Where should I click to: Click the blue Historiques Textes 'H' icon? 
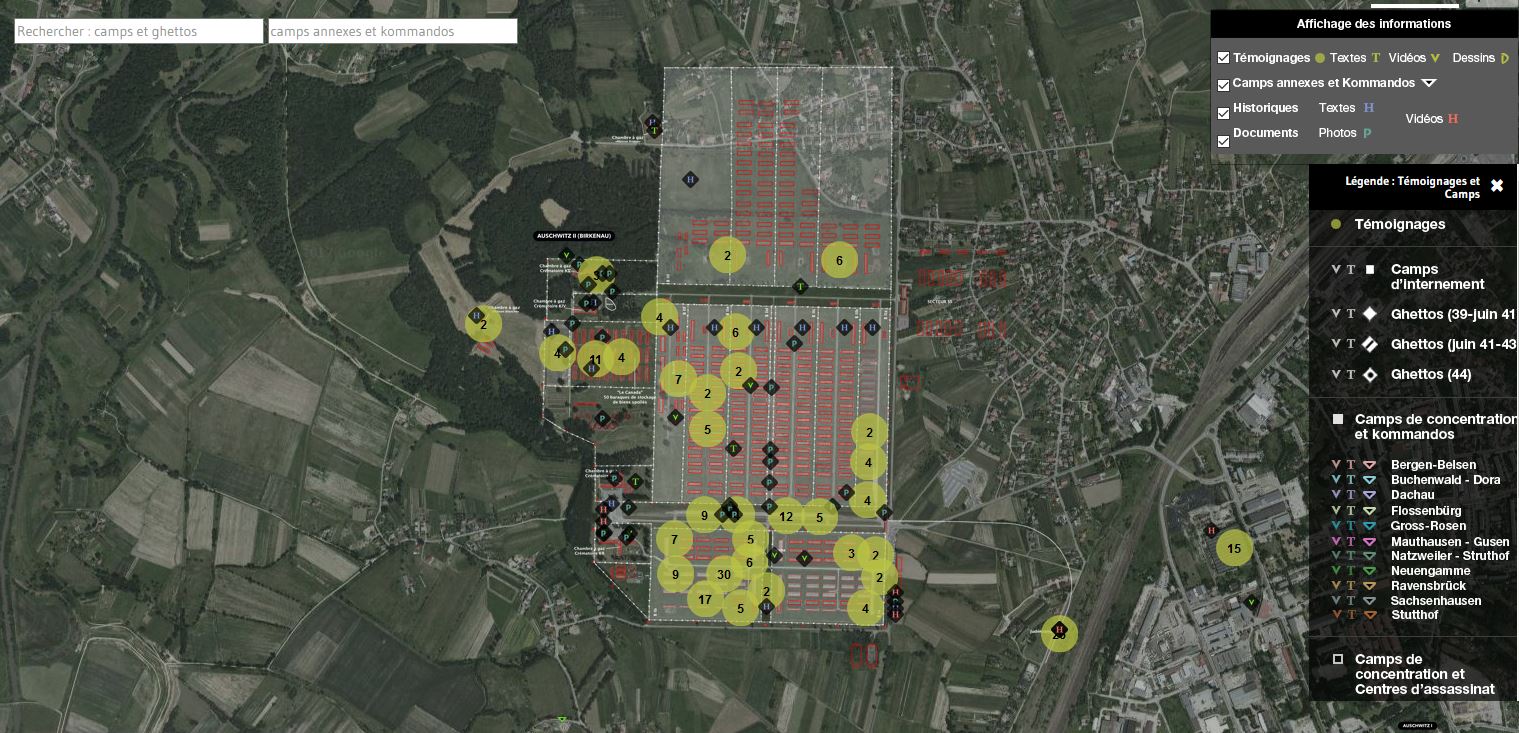click(1369, 108)
